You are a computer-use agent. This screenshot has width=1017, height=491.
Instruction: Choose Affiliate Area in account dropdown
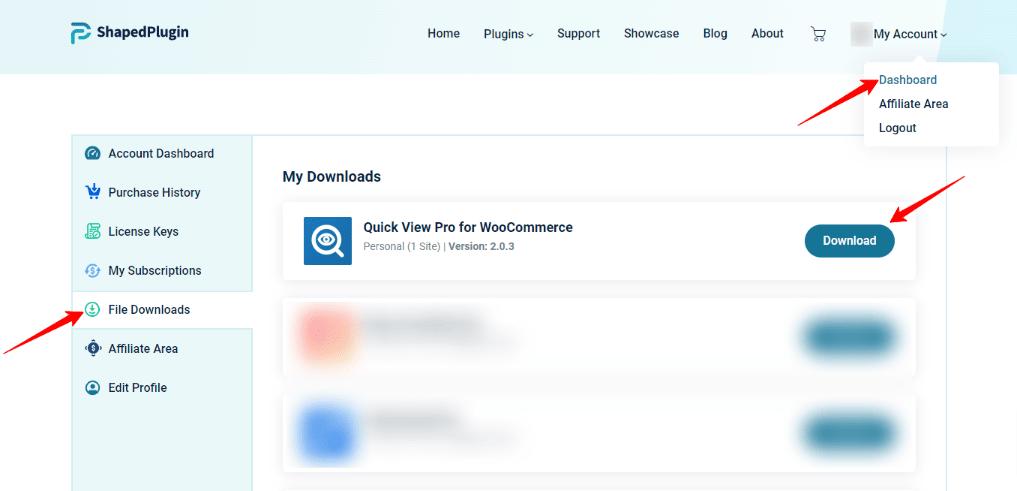pyautogui.click(x=913, y=104)
